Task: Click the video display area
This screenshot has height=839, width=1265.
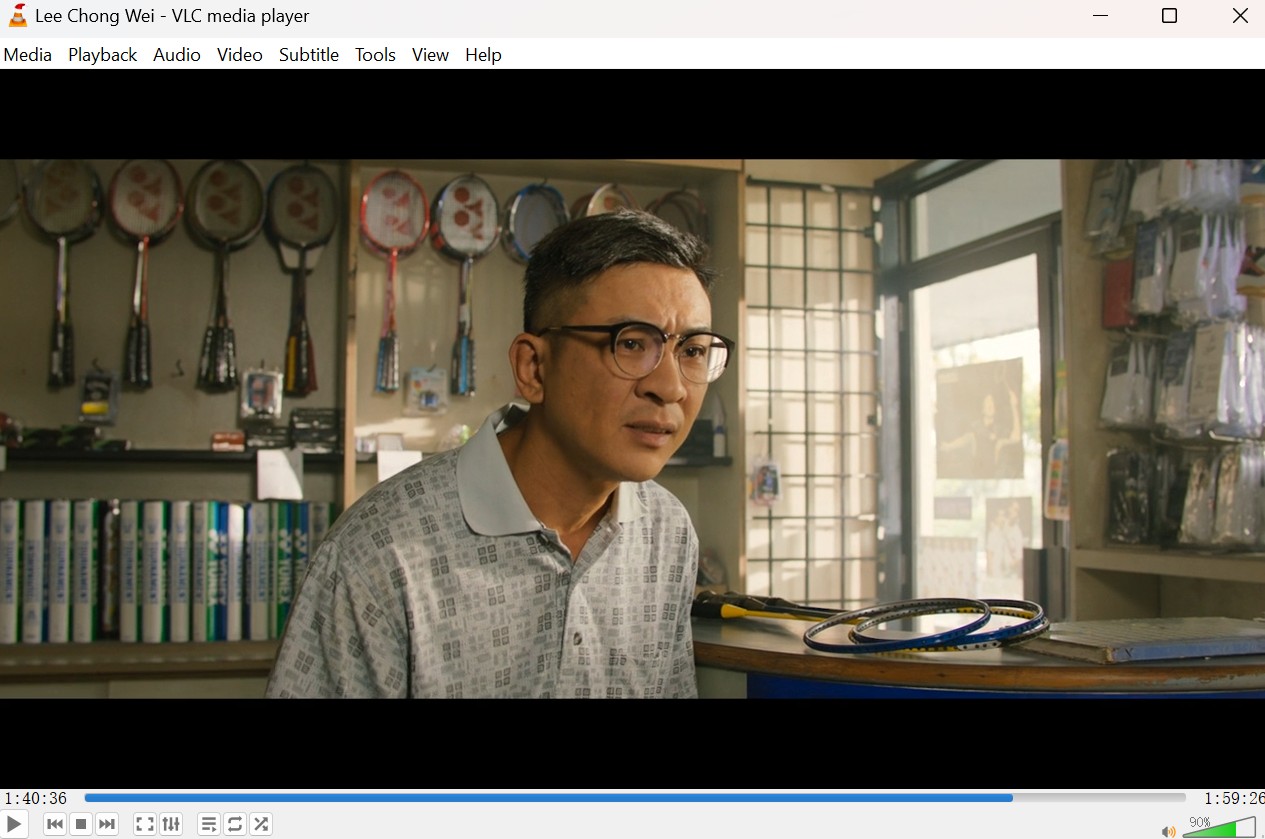Action: click(632, 429)
